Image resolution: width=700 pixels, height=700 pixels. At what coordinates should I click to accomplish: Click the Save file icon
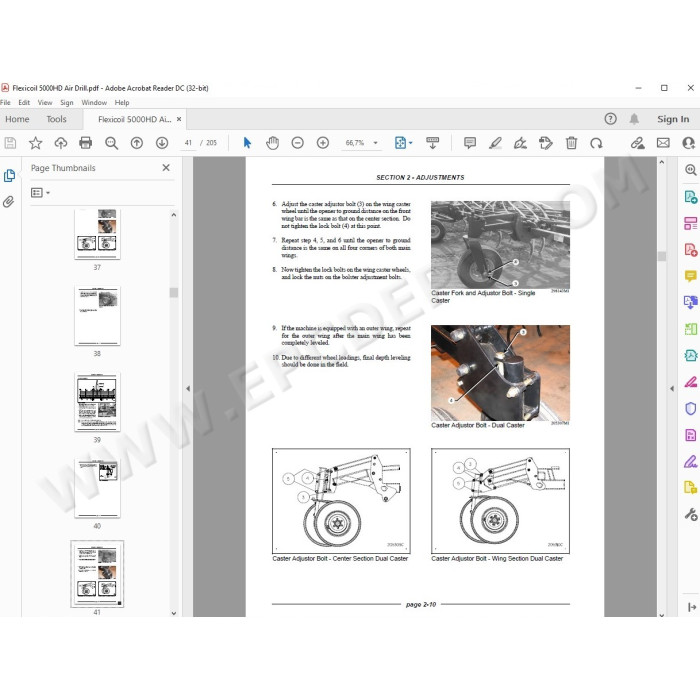coord(10,143)
